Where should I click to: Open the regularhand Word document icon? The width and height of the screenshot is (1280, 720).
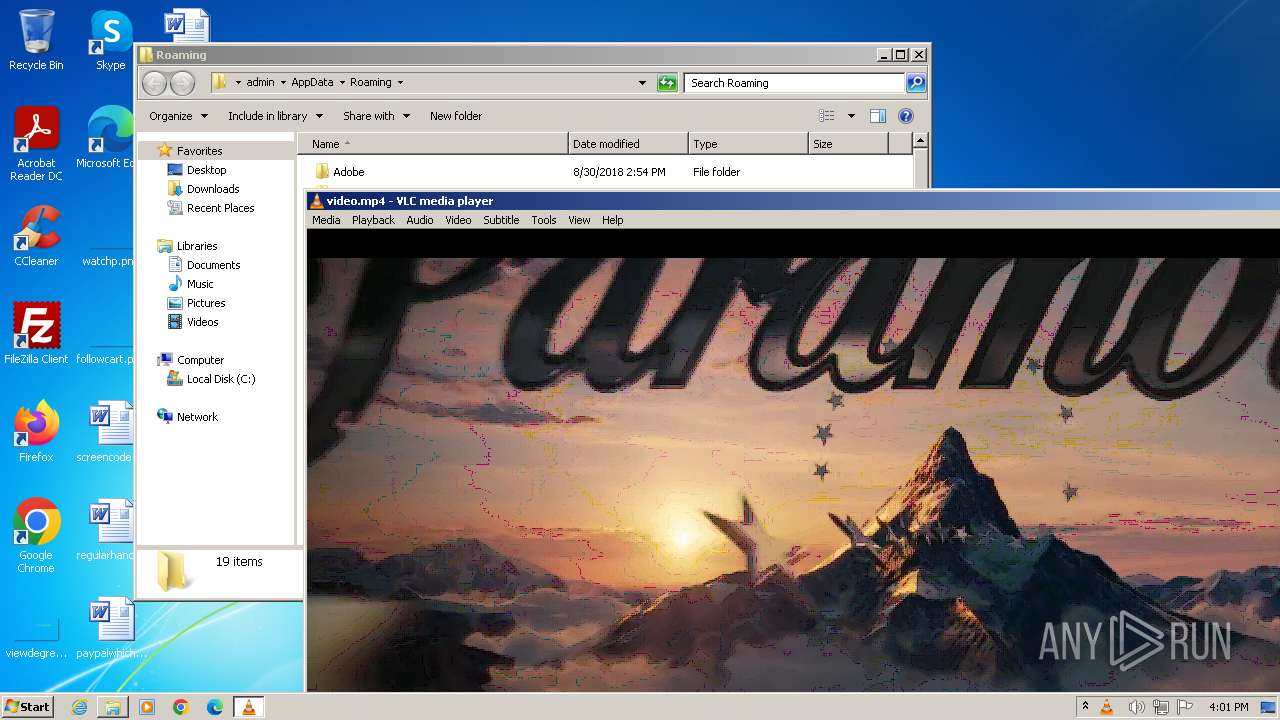tap(105, 530)
